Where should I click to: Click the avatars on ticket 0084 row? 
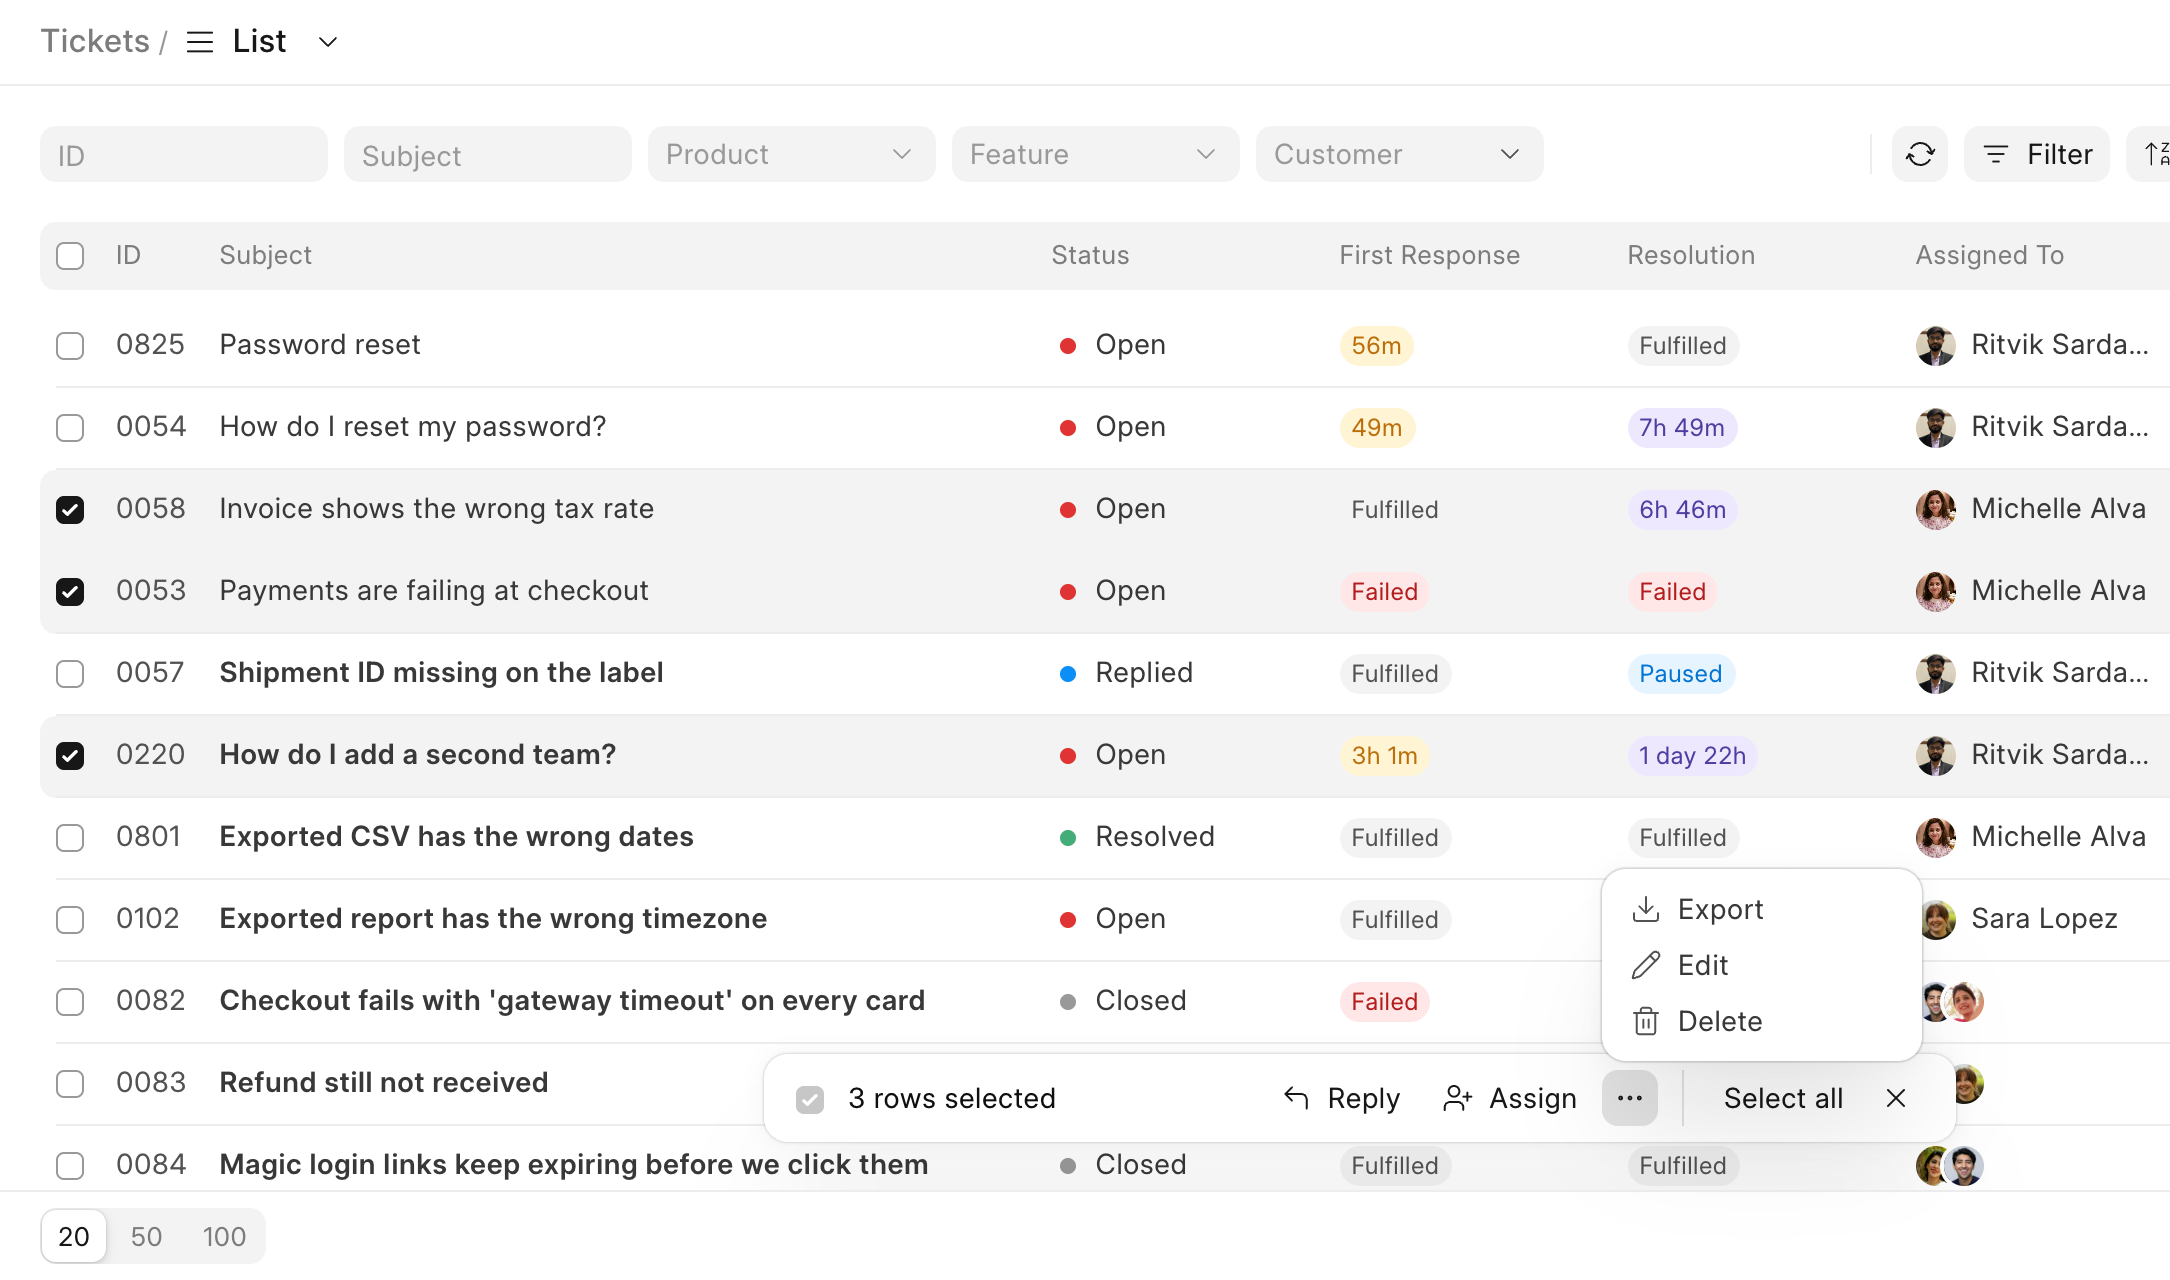click(1949, 1165)
